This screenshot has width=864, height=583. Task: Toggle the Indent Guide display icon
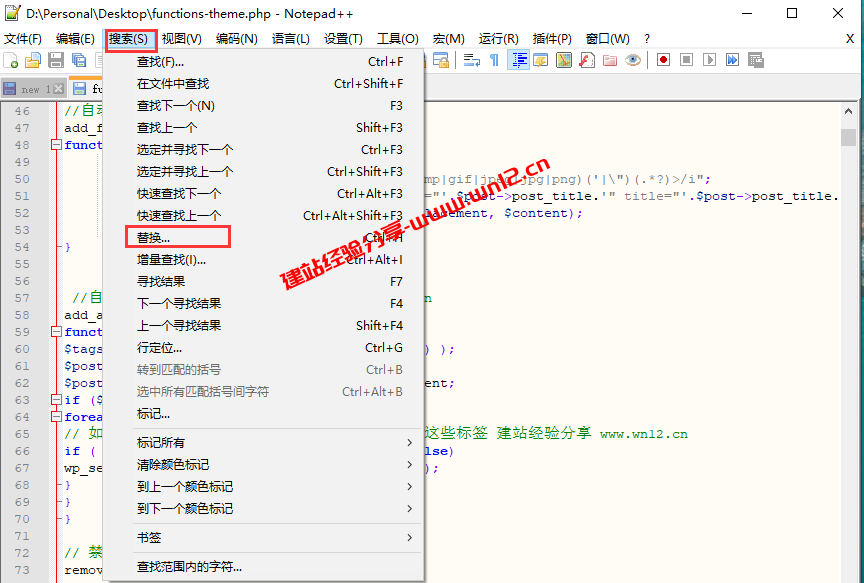518,60
